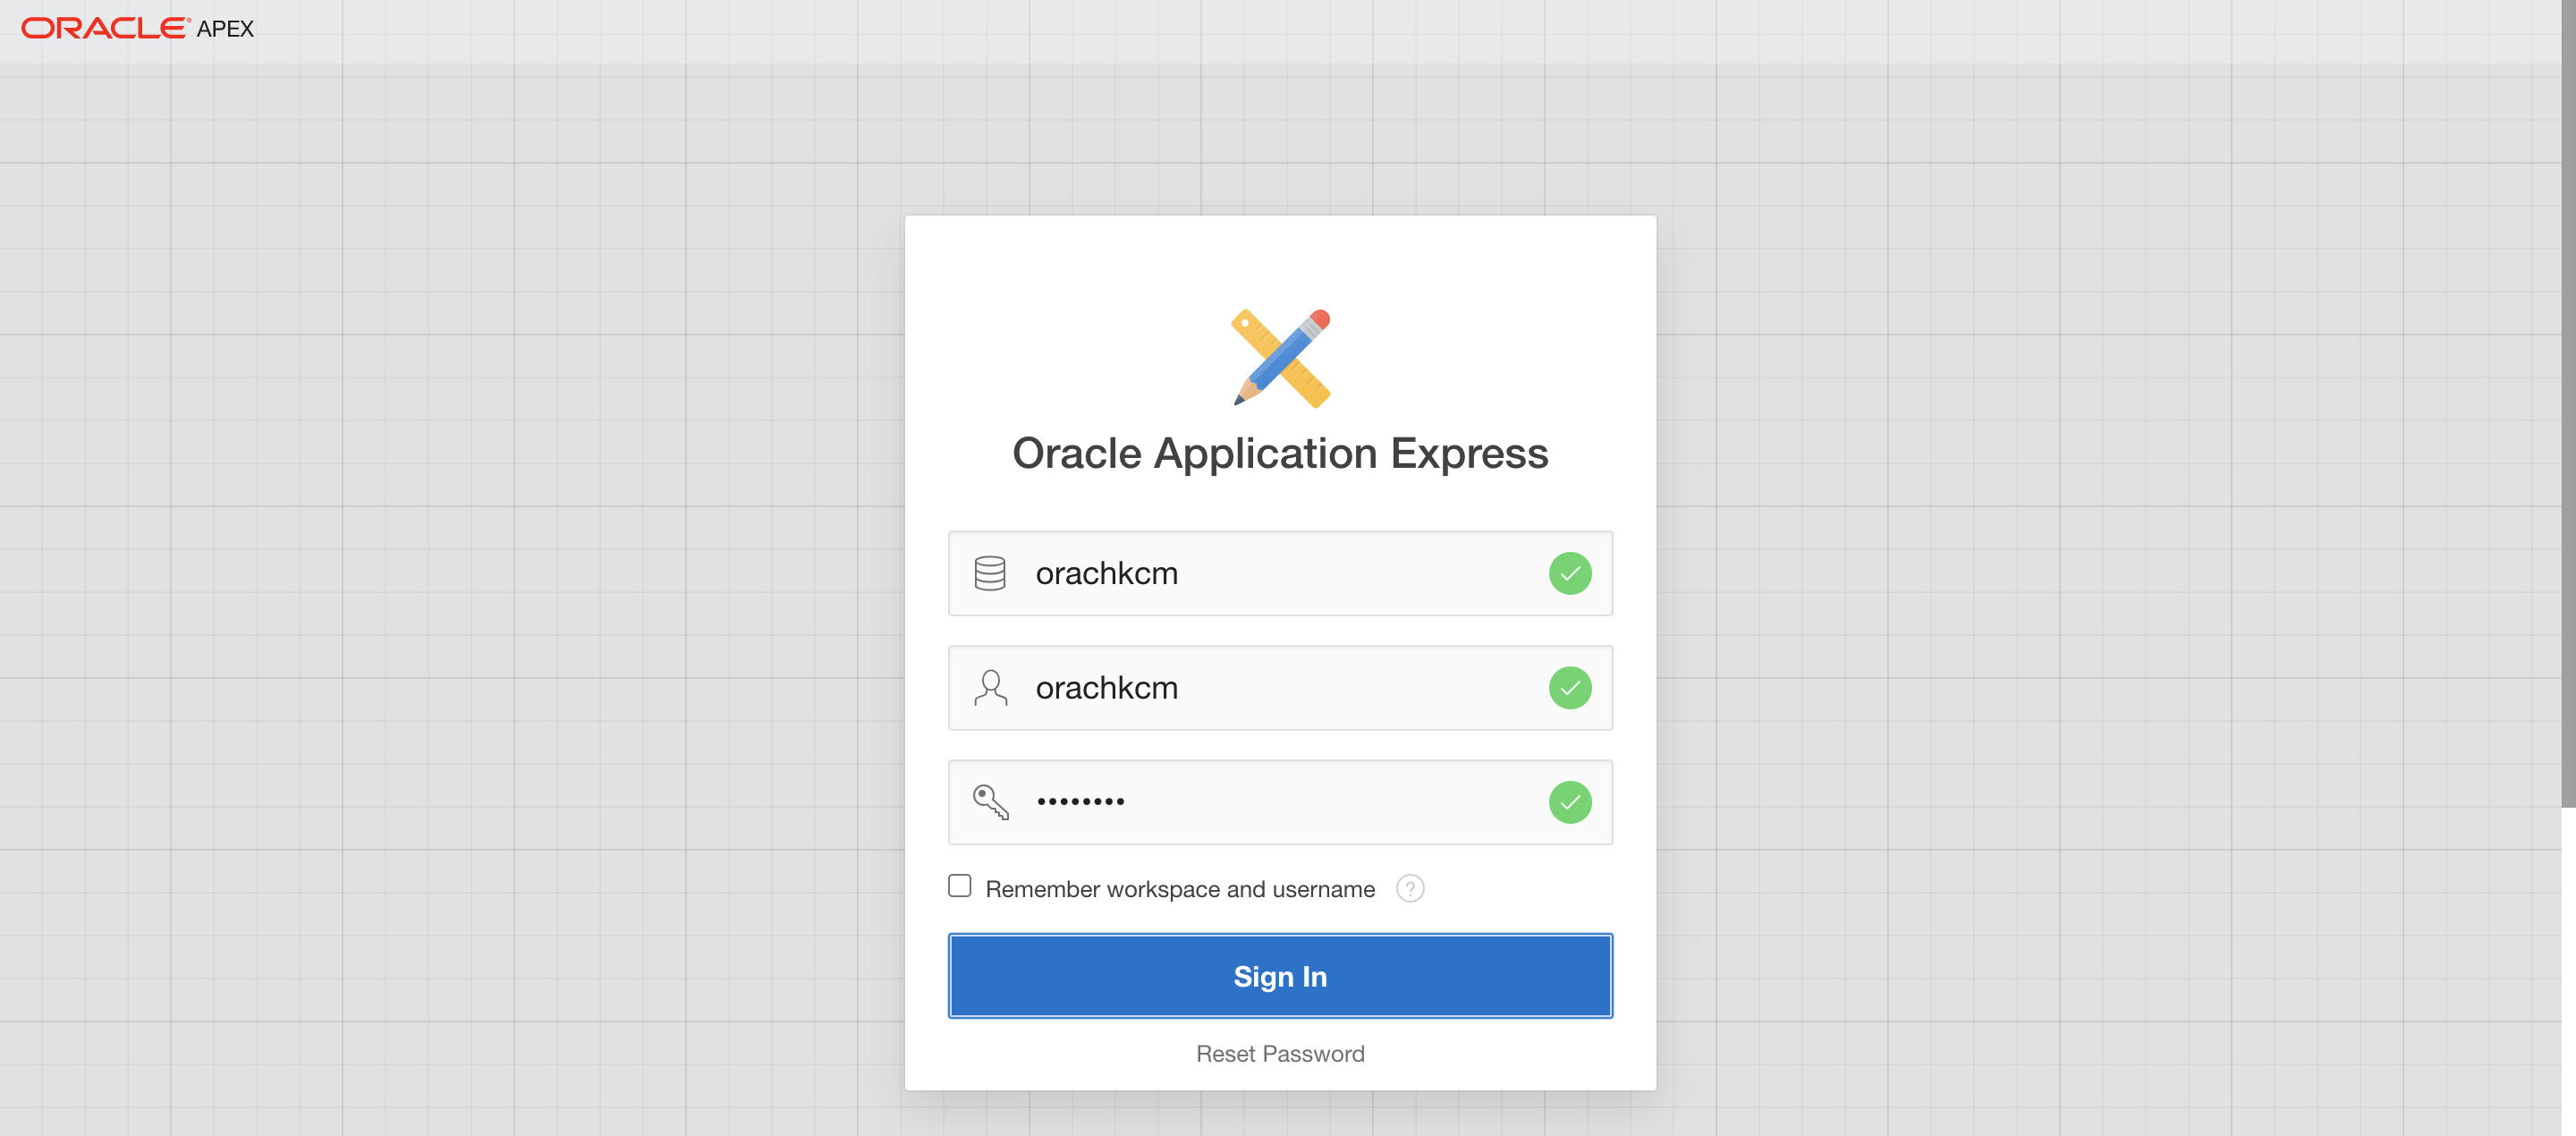
Task: Focus the workspace field containing orachkcm
Action: [1280, 573]
